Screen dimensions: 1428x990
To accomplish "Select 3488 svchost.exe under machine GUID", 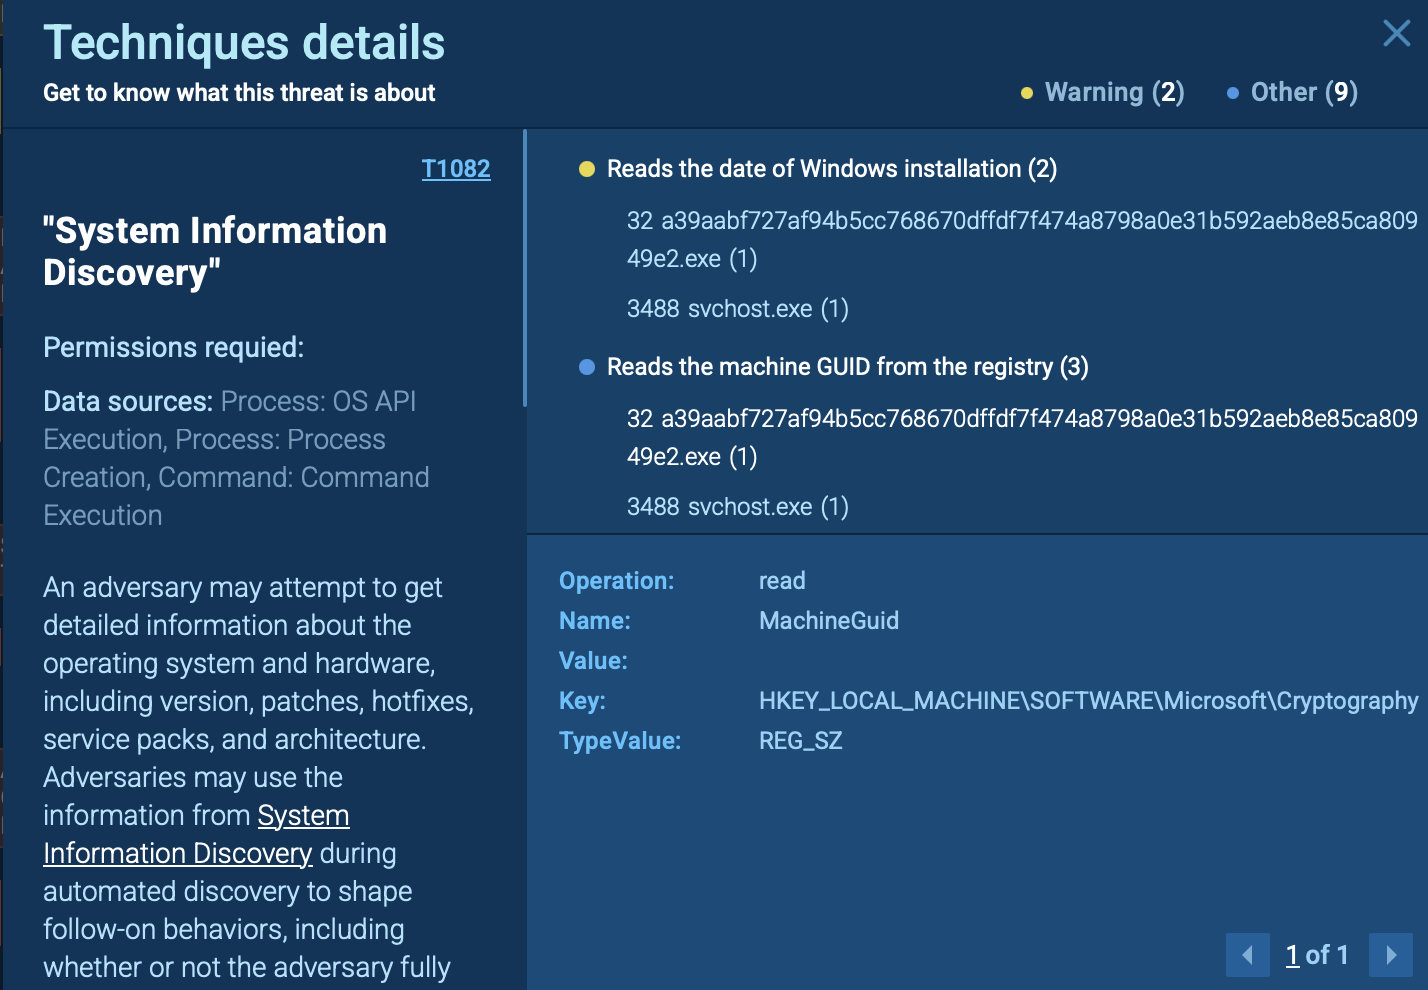I will (x=738, y=507).
